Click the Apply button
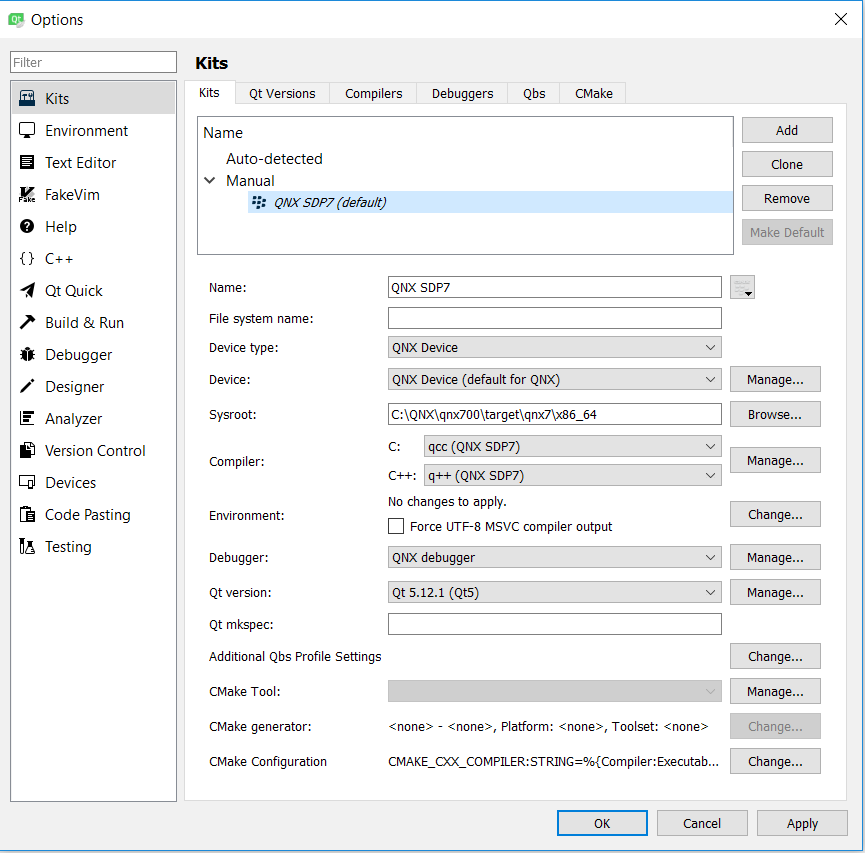Image resolution: width=865 pixels, height=853 pixels. point(802,823)
